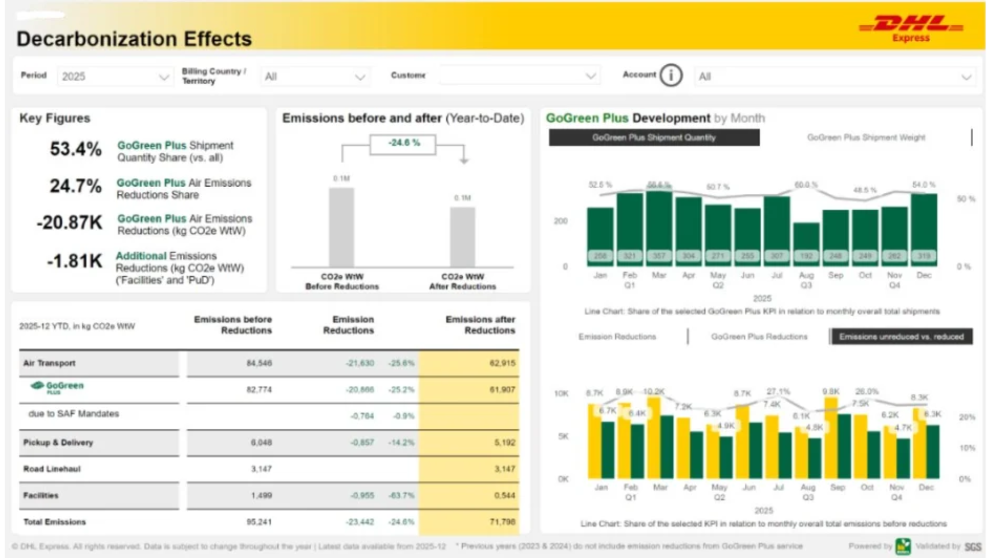Click the 2025-12 YTD, in kg CO2e WtW label
This screenshot has width=991, height=558.
click(77, 326)
